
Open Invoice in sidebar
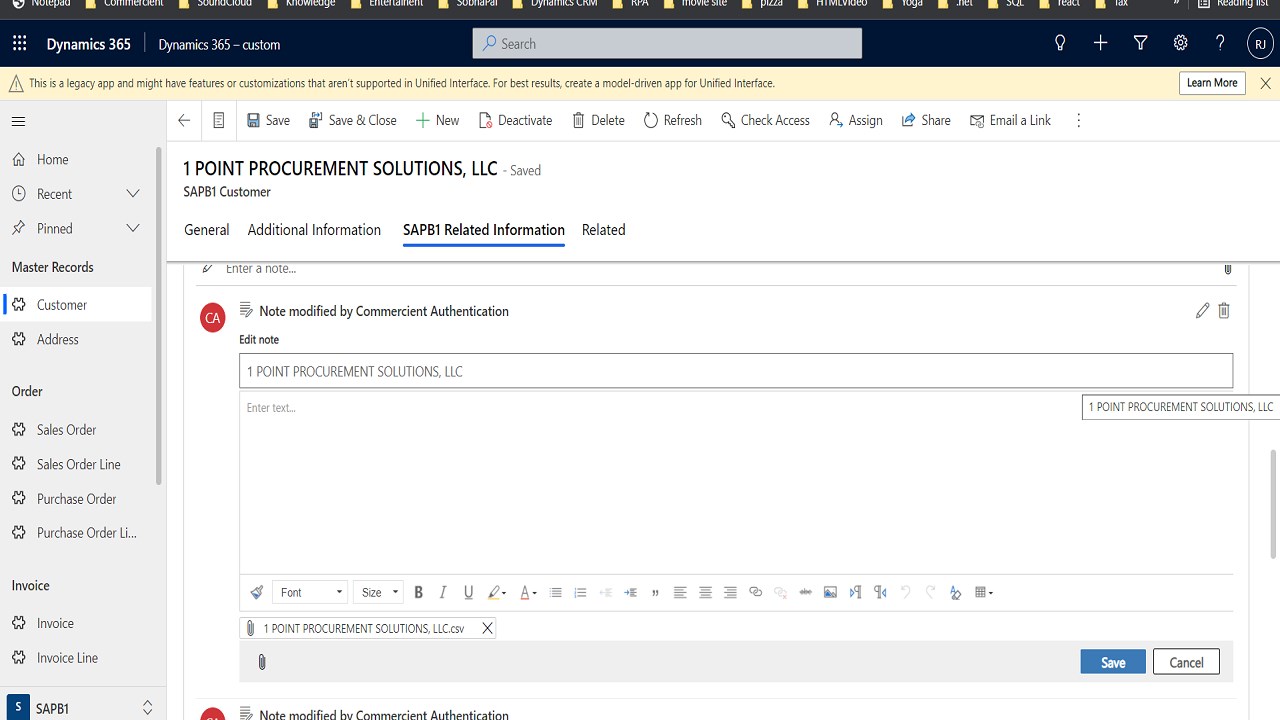pyautogui.click(x=76, y=623)
